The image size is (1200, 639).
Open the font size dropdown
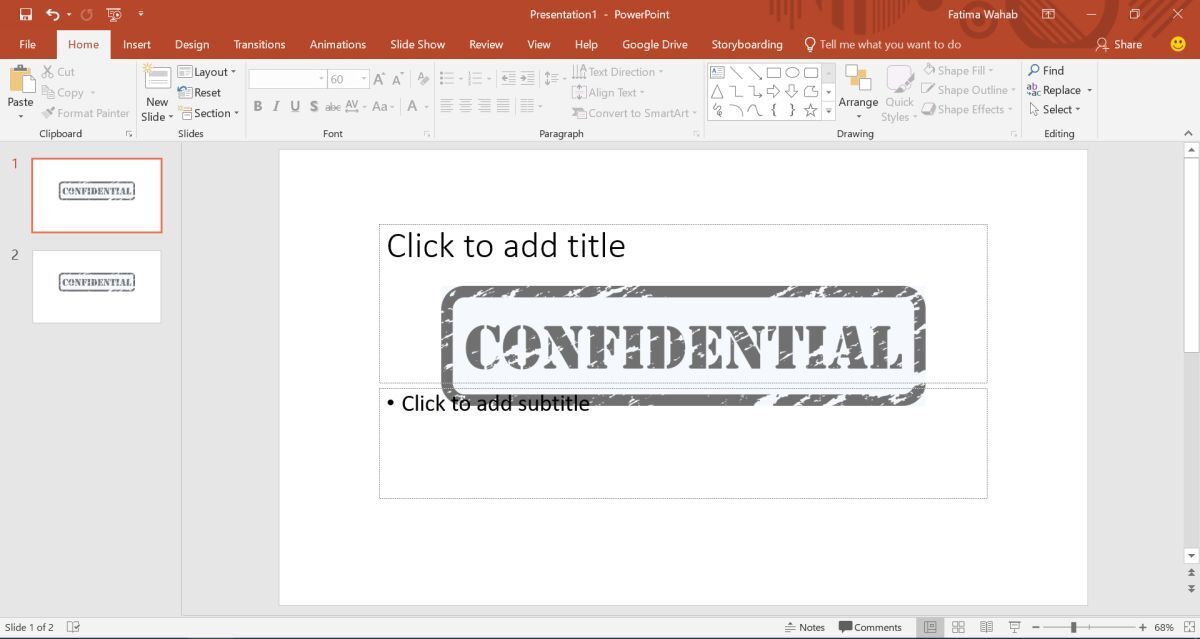(364, 79)
